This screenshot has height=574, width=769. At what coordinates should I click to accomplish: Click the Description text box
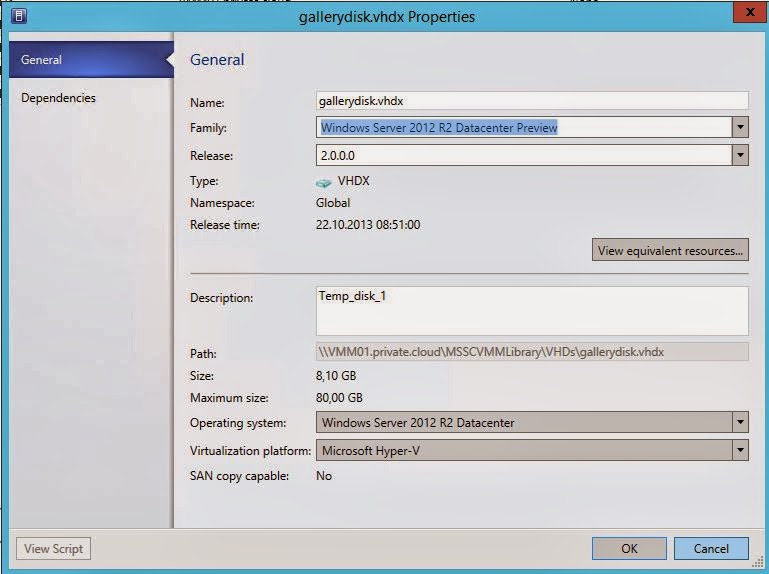point(532,311)
